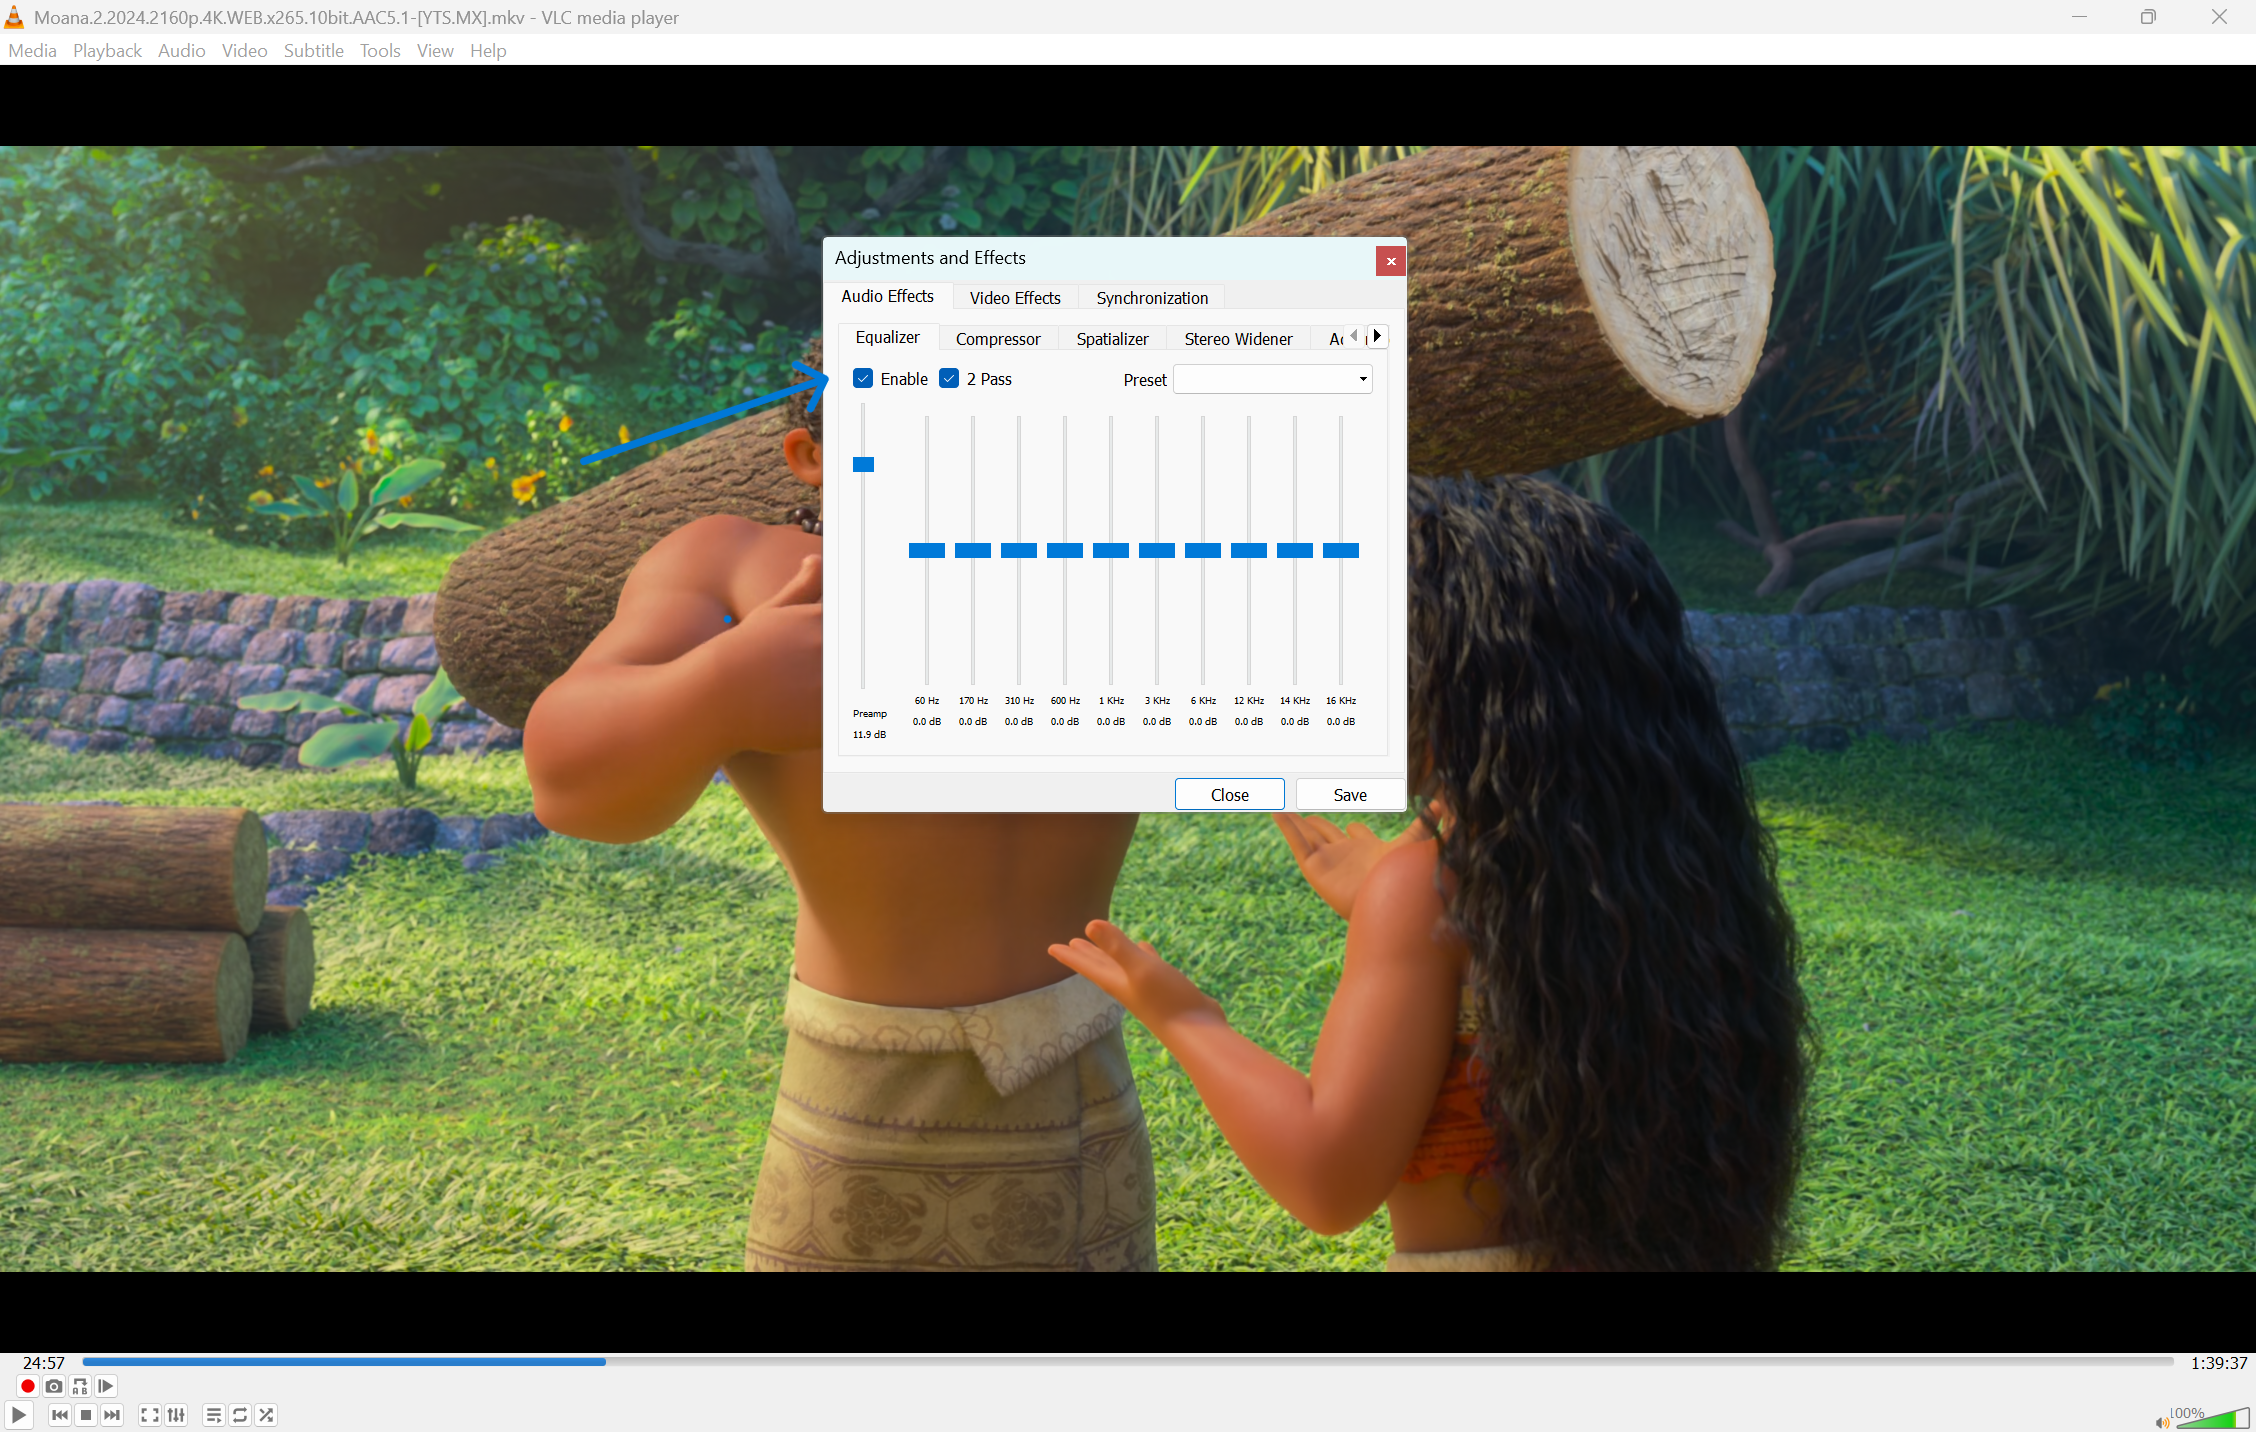Click the playback seek bar
The width and height of the screenshot is (2256, 1432).
point(1127,1362)
